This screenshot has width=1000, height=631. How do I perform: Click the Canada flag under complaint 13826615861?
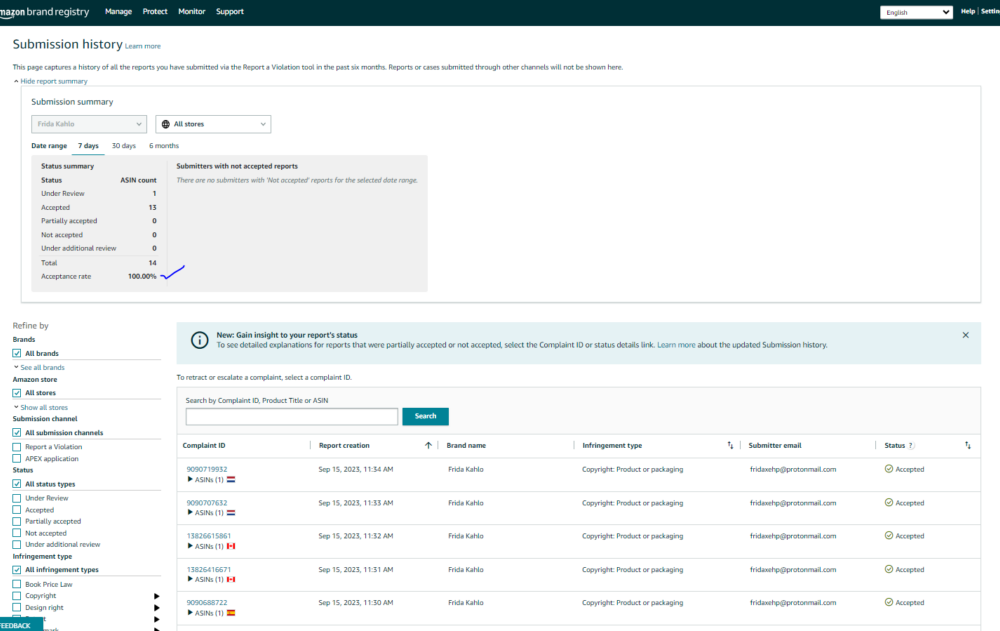coord(231,546)
